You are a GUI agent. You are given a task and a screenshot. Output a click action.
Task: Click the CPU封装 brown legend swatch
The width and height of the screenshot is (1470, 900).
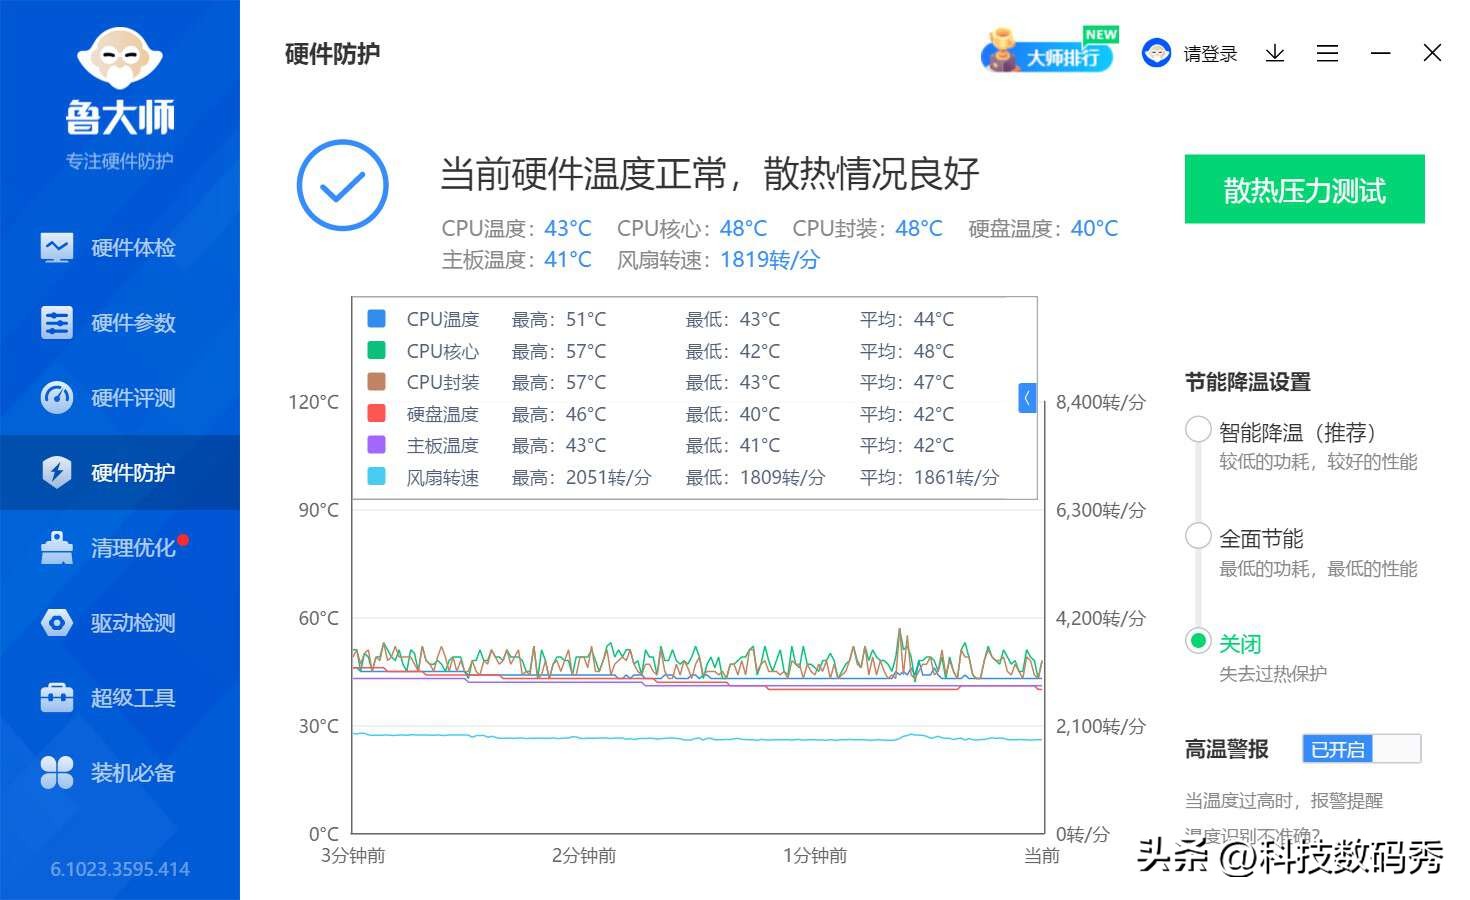(x=377, y=382)
